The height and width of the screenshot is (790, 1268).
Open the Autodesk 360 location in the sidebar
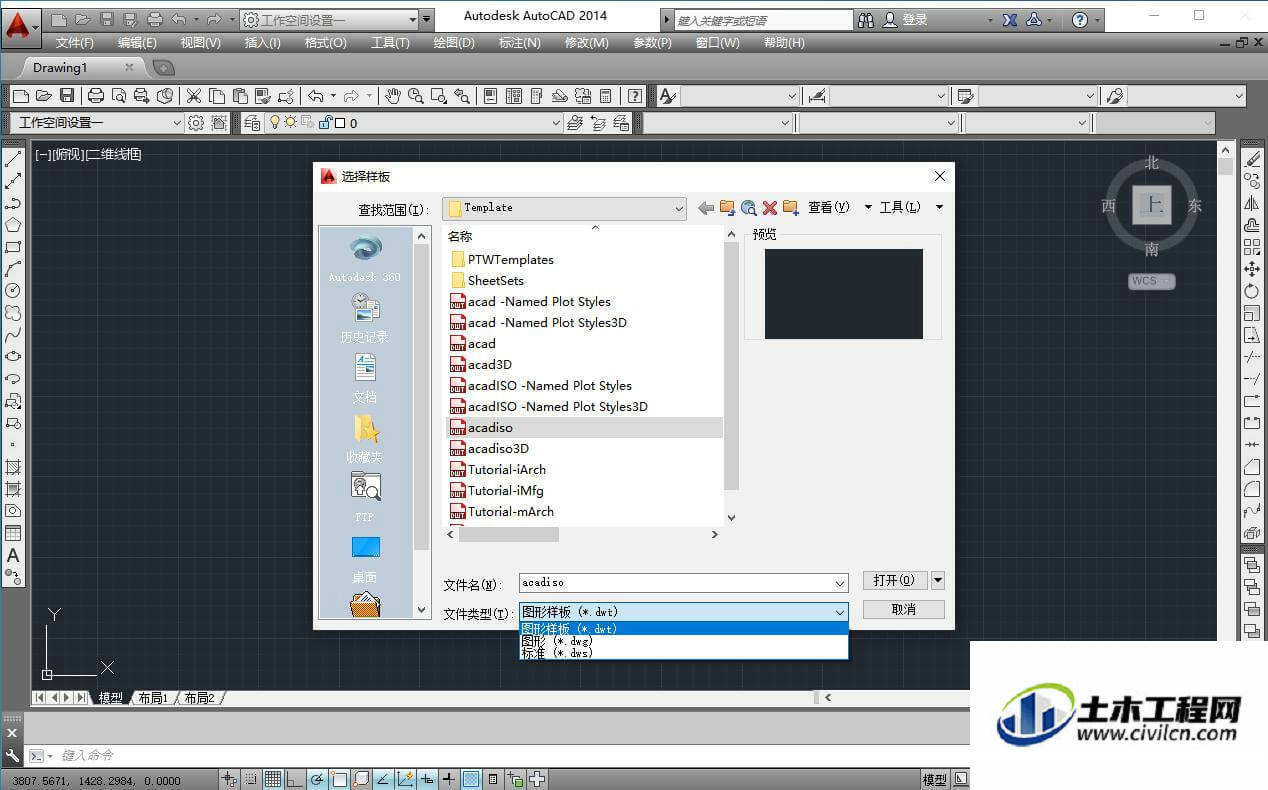click(365, 258)
